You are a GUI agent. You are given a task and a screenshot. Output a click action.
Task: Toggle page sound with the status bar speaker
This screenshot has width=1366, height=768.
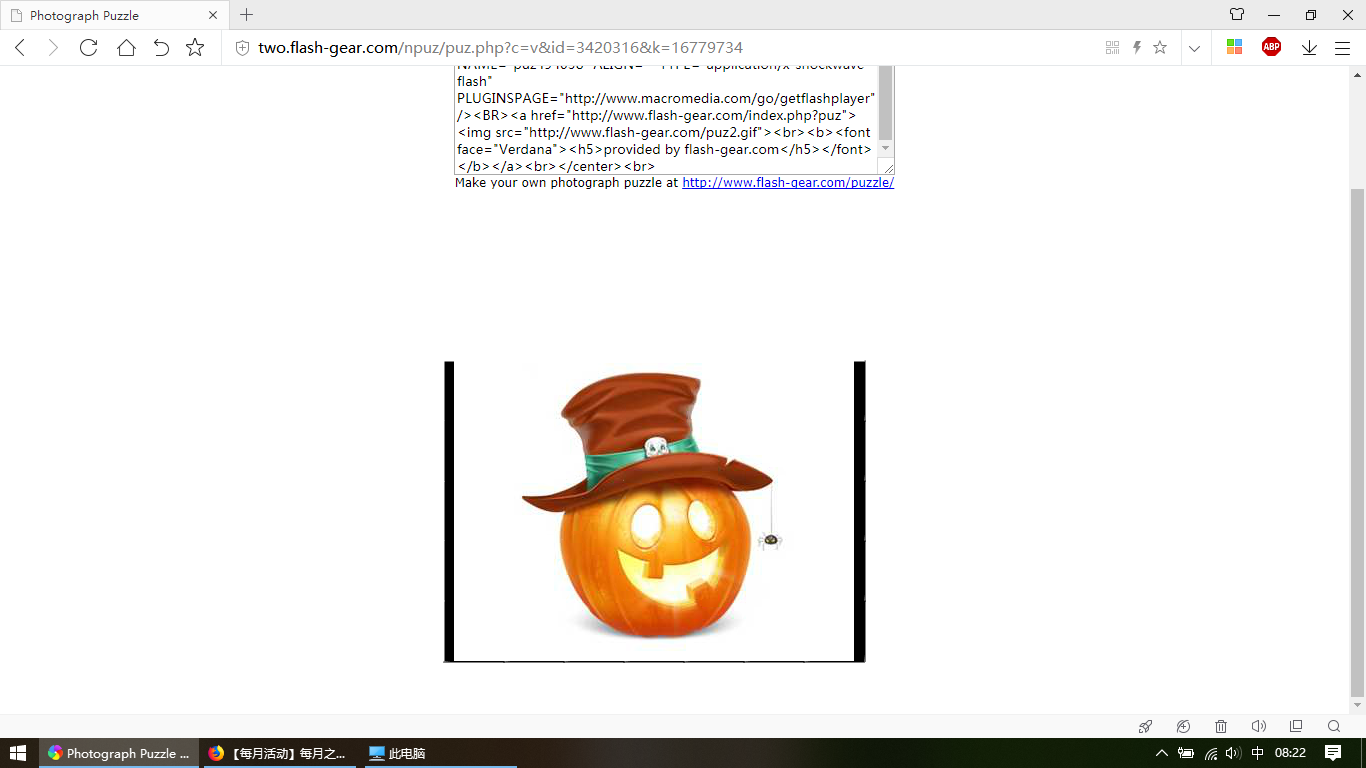click(1258, 726)
